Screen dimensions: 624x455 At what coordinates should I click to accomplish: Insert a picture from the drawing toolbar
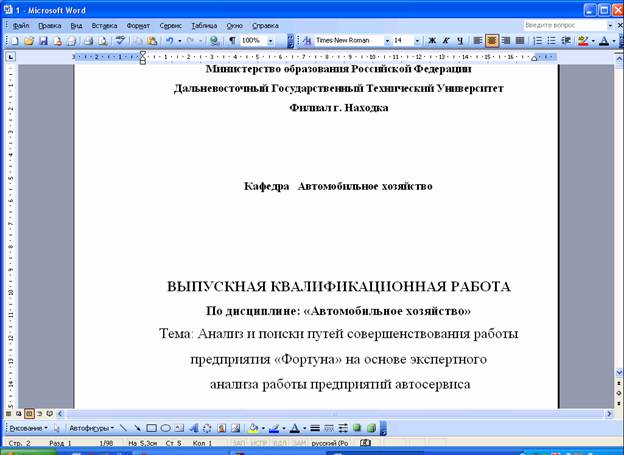pyautogui.click(x=236, y=428)
